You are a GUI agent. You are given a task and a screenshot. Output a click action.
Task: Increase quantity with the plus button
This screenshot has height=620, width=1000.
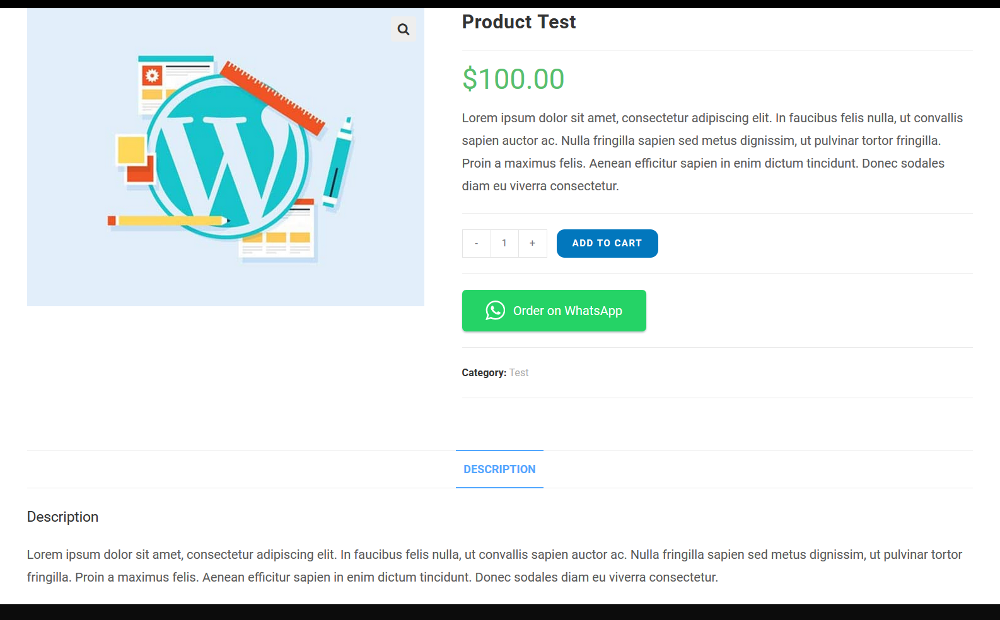pyautogui.click(x=532, y=244)
